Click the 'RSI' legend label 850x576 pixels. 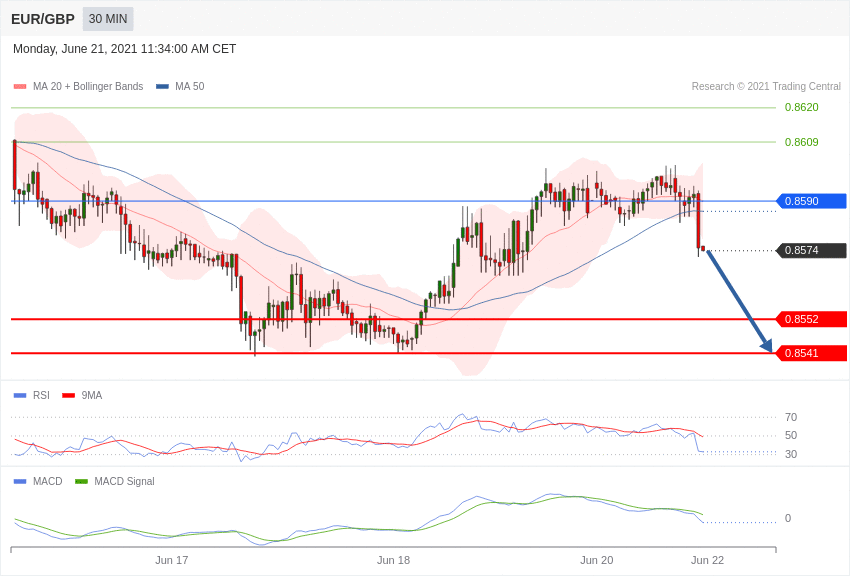(x=41, y=396)
